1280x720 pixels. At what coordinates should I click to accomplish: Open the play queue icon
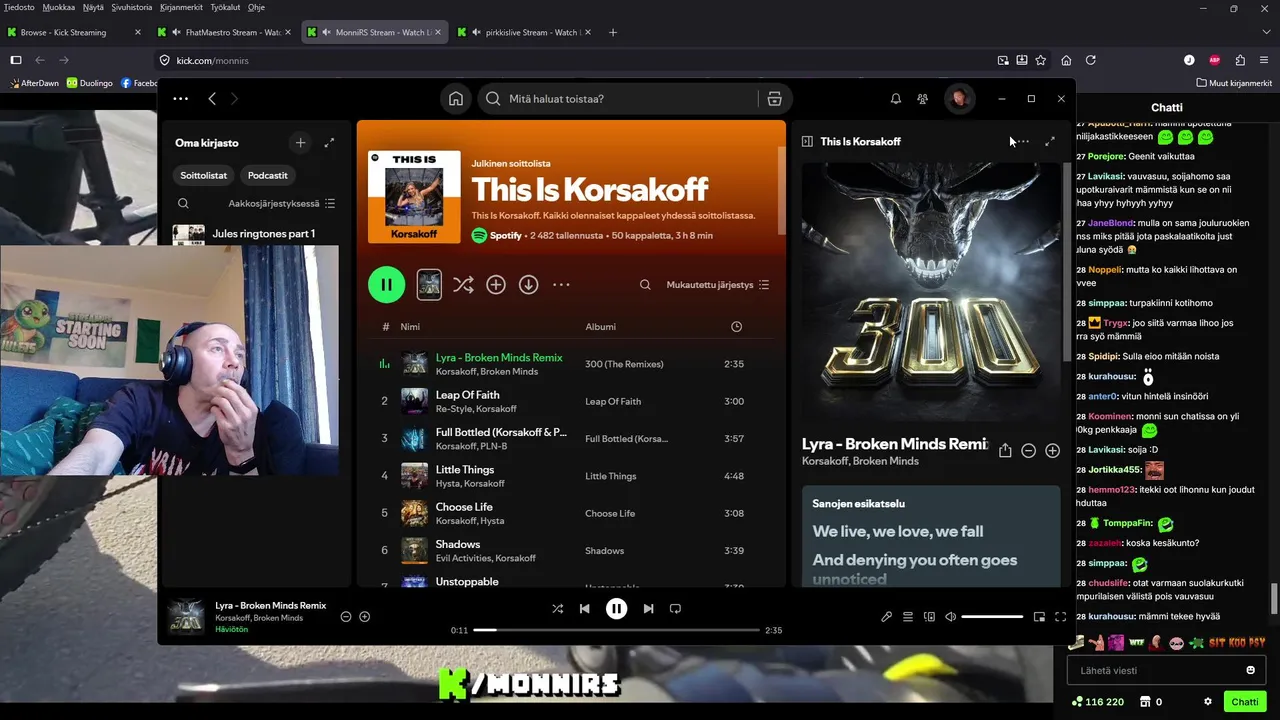pos(908,617)
